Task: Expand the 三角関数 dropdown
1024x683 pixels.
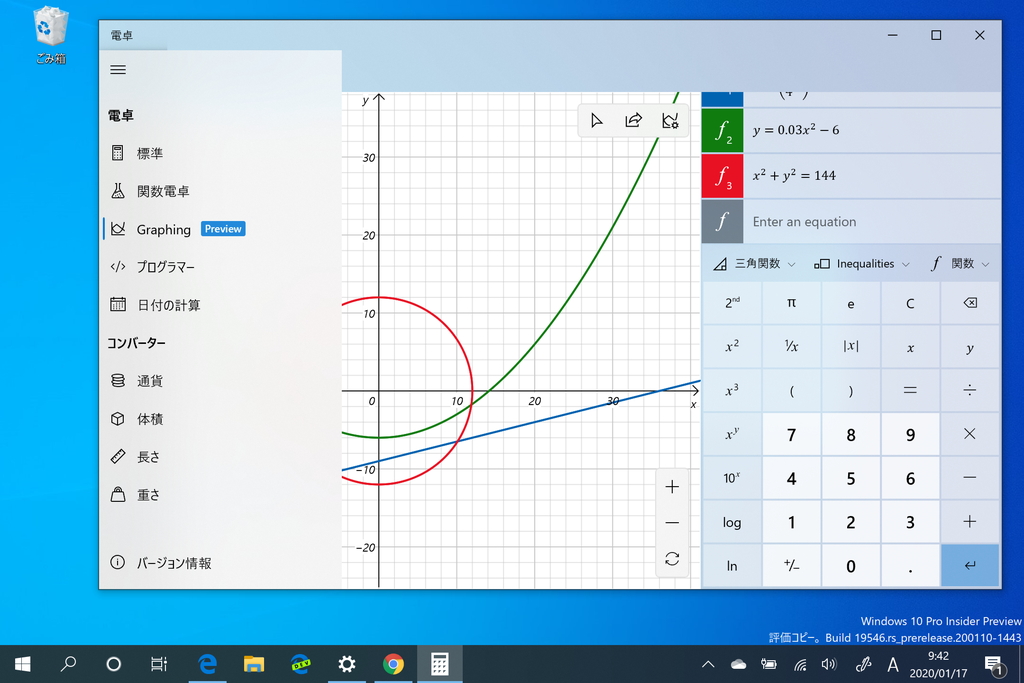Action: (750, 263)
